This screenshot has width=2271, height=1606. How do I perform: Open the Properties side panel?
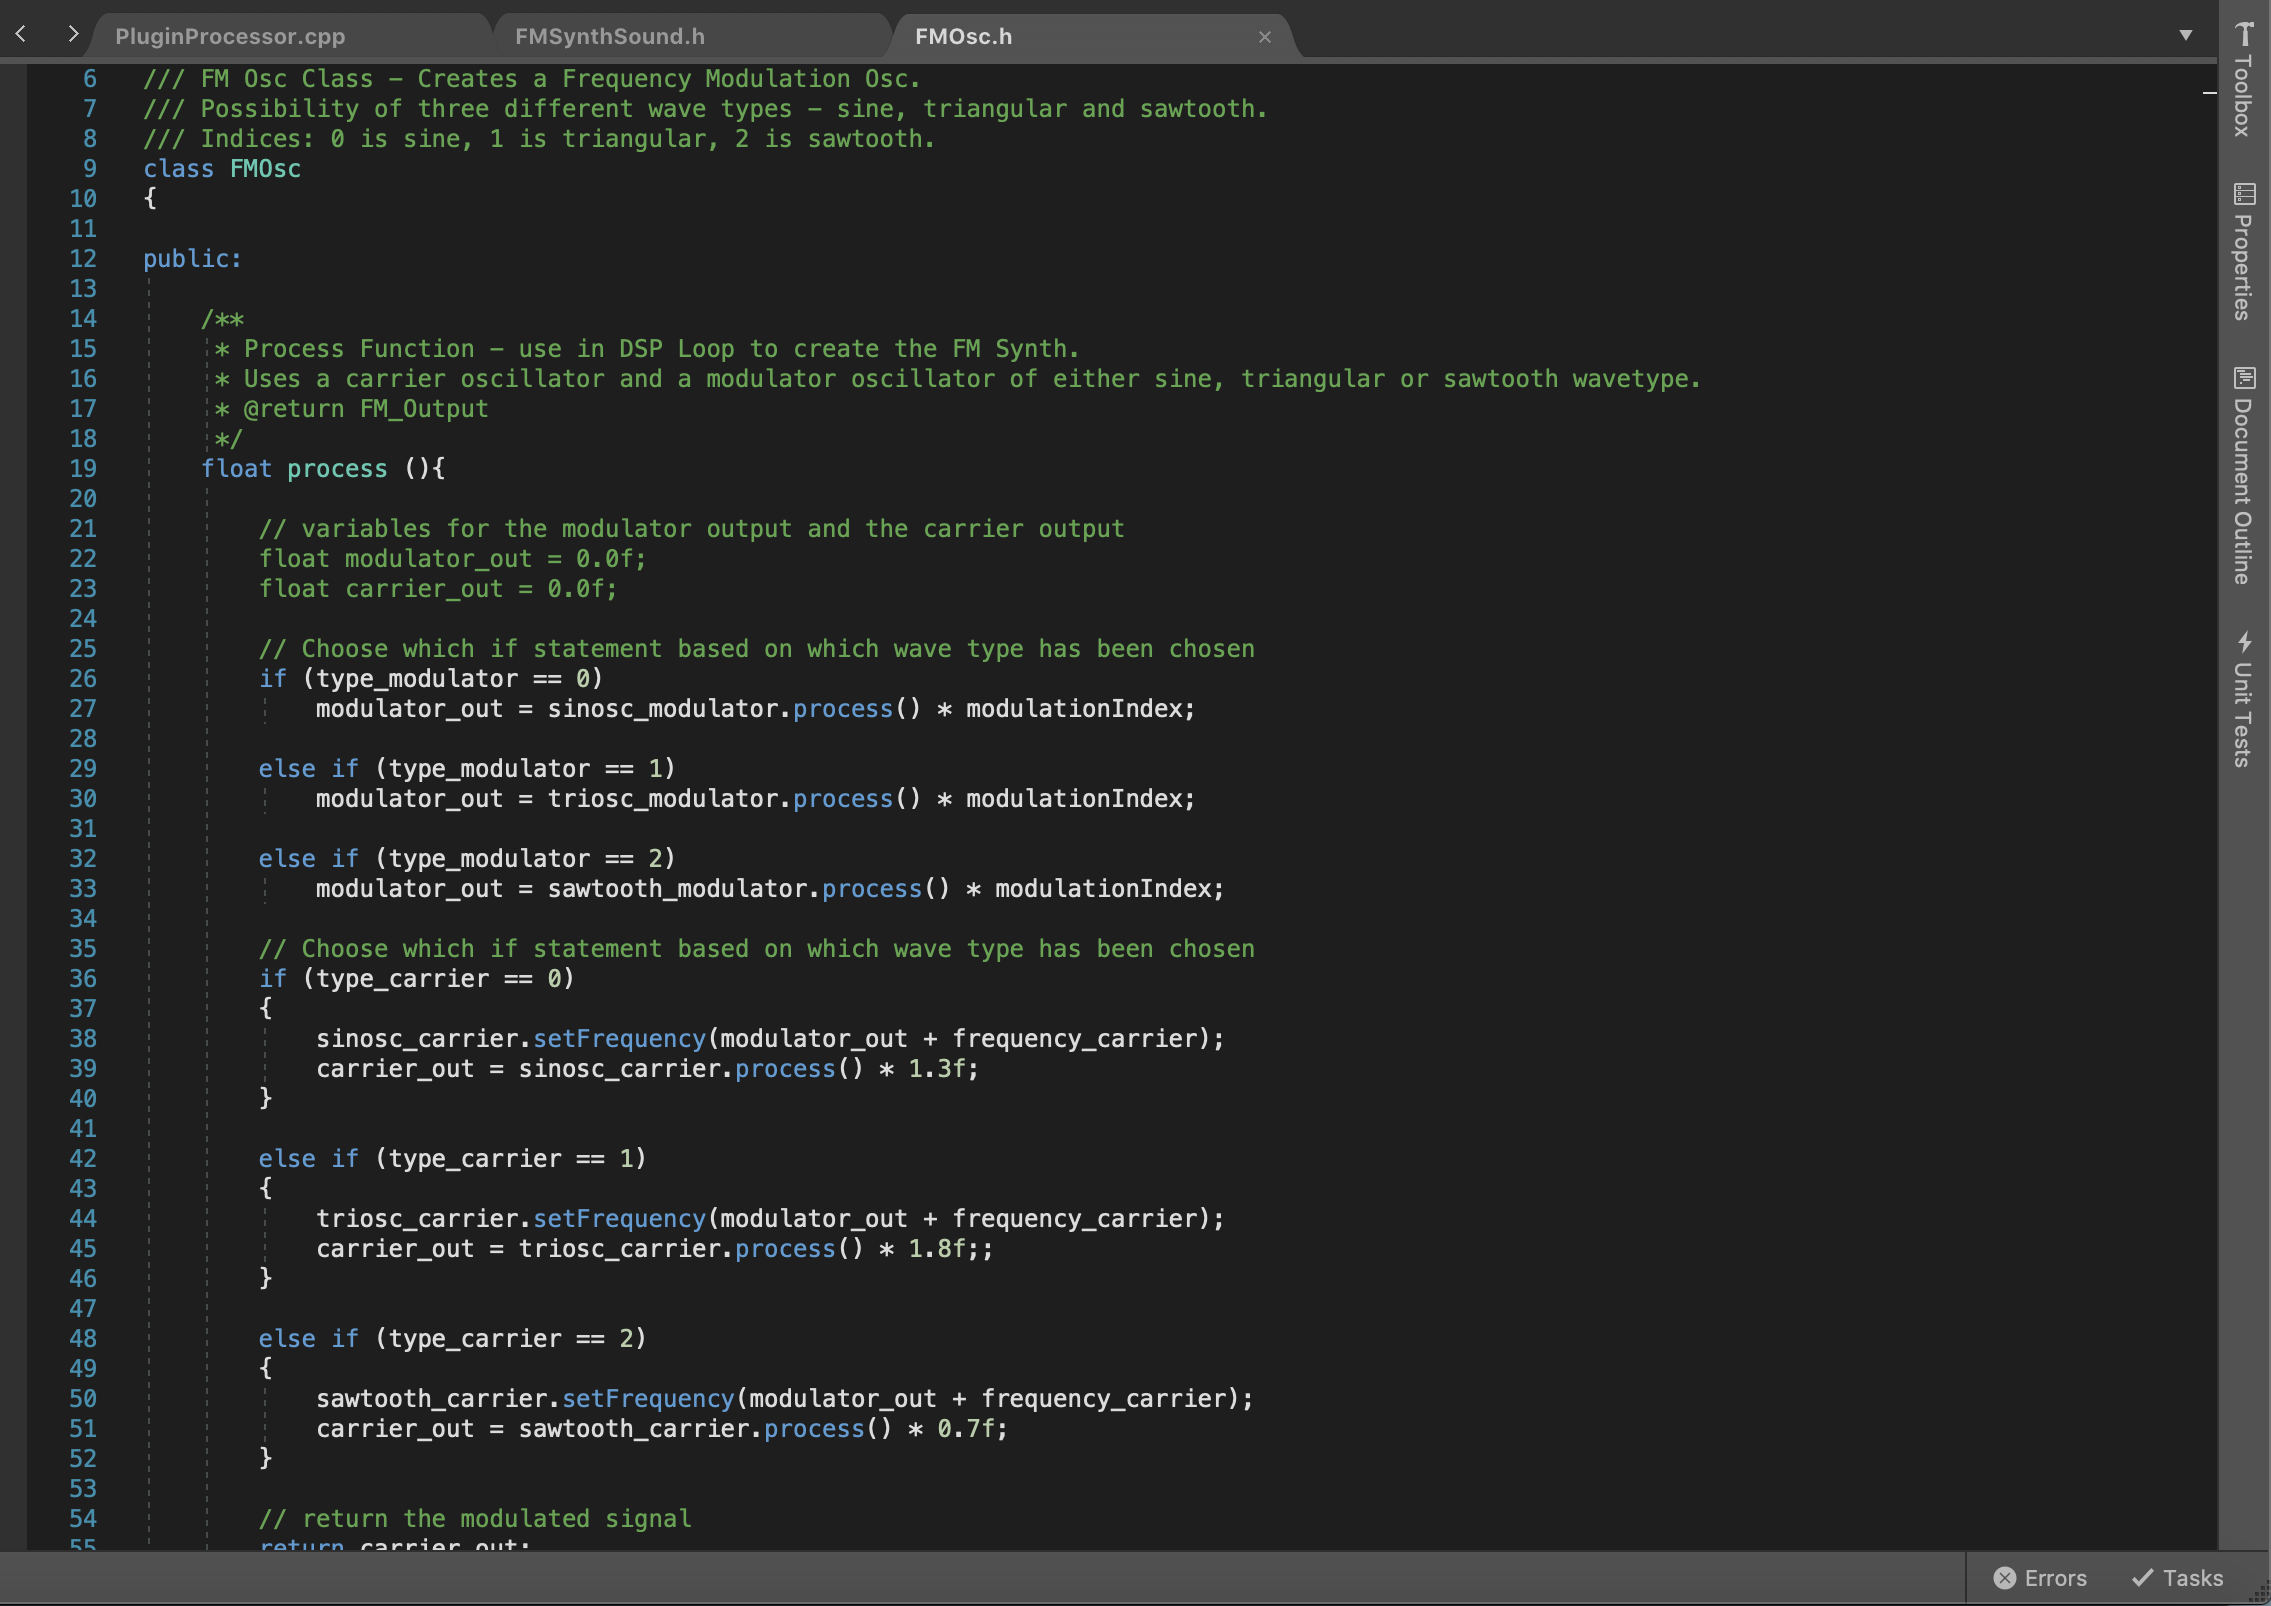pyautogui.click(x=2244, y=252)
